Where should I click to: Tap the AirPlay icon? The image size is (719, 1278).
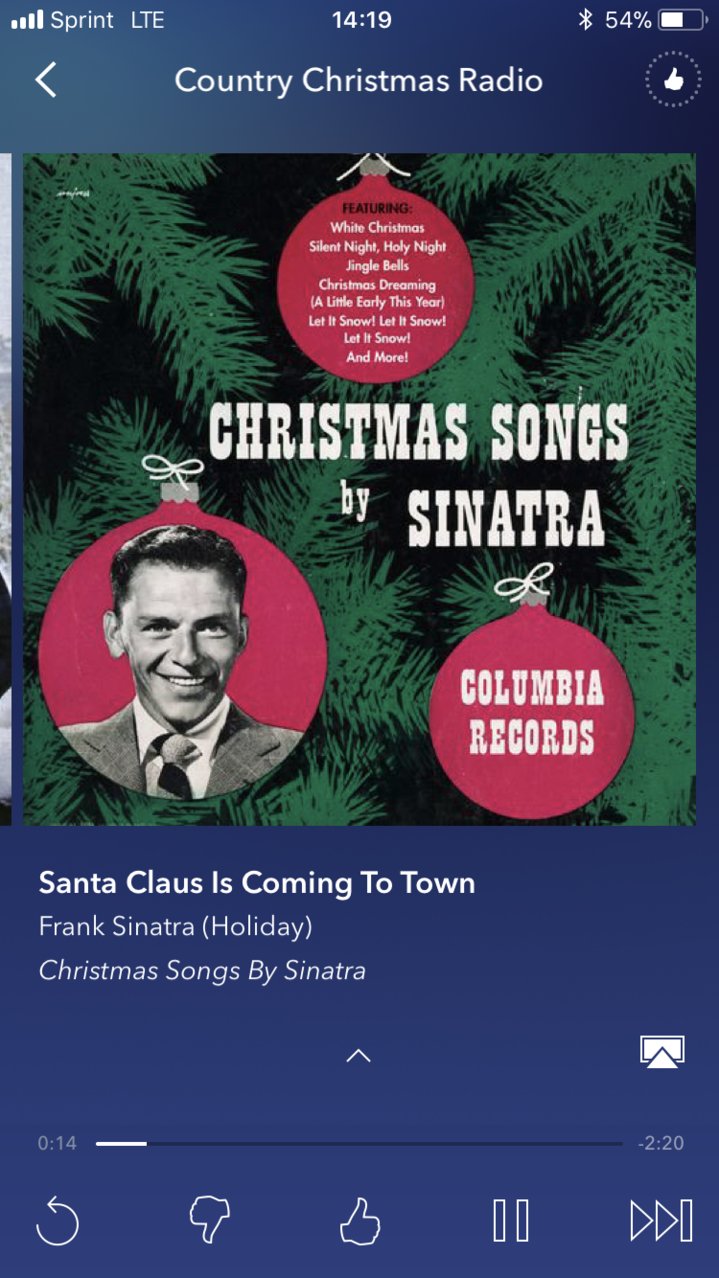[662, 1052]
